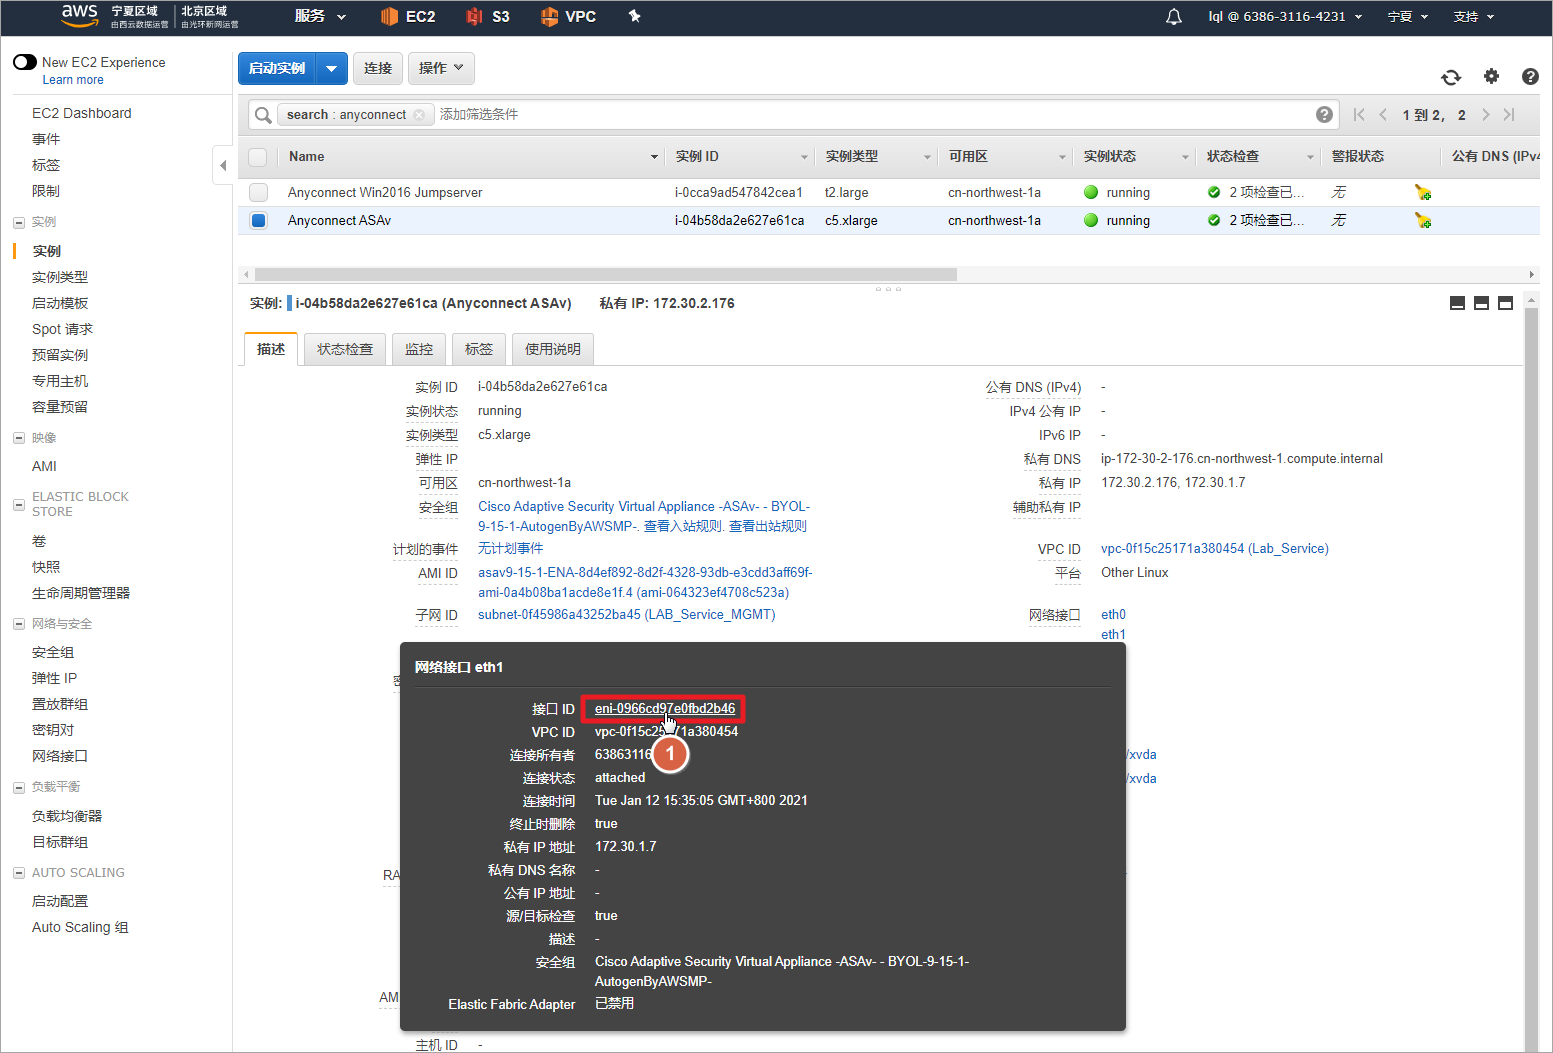Collapse the 网络与安全 sidebar section

click(x=19, y=624)
